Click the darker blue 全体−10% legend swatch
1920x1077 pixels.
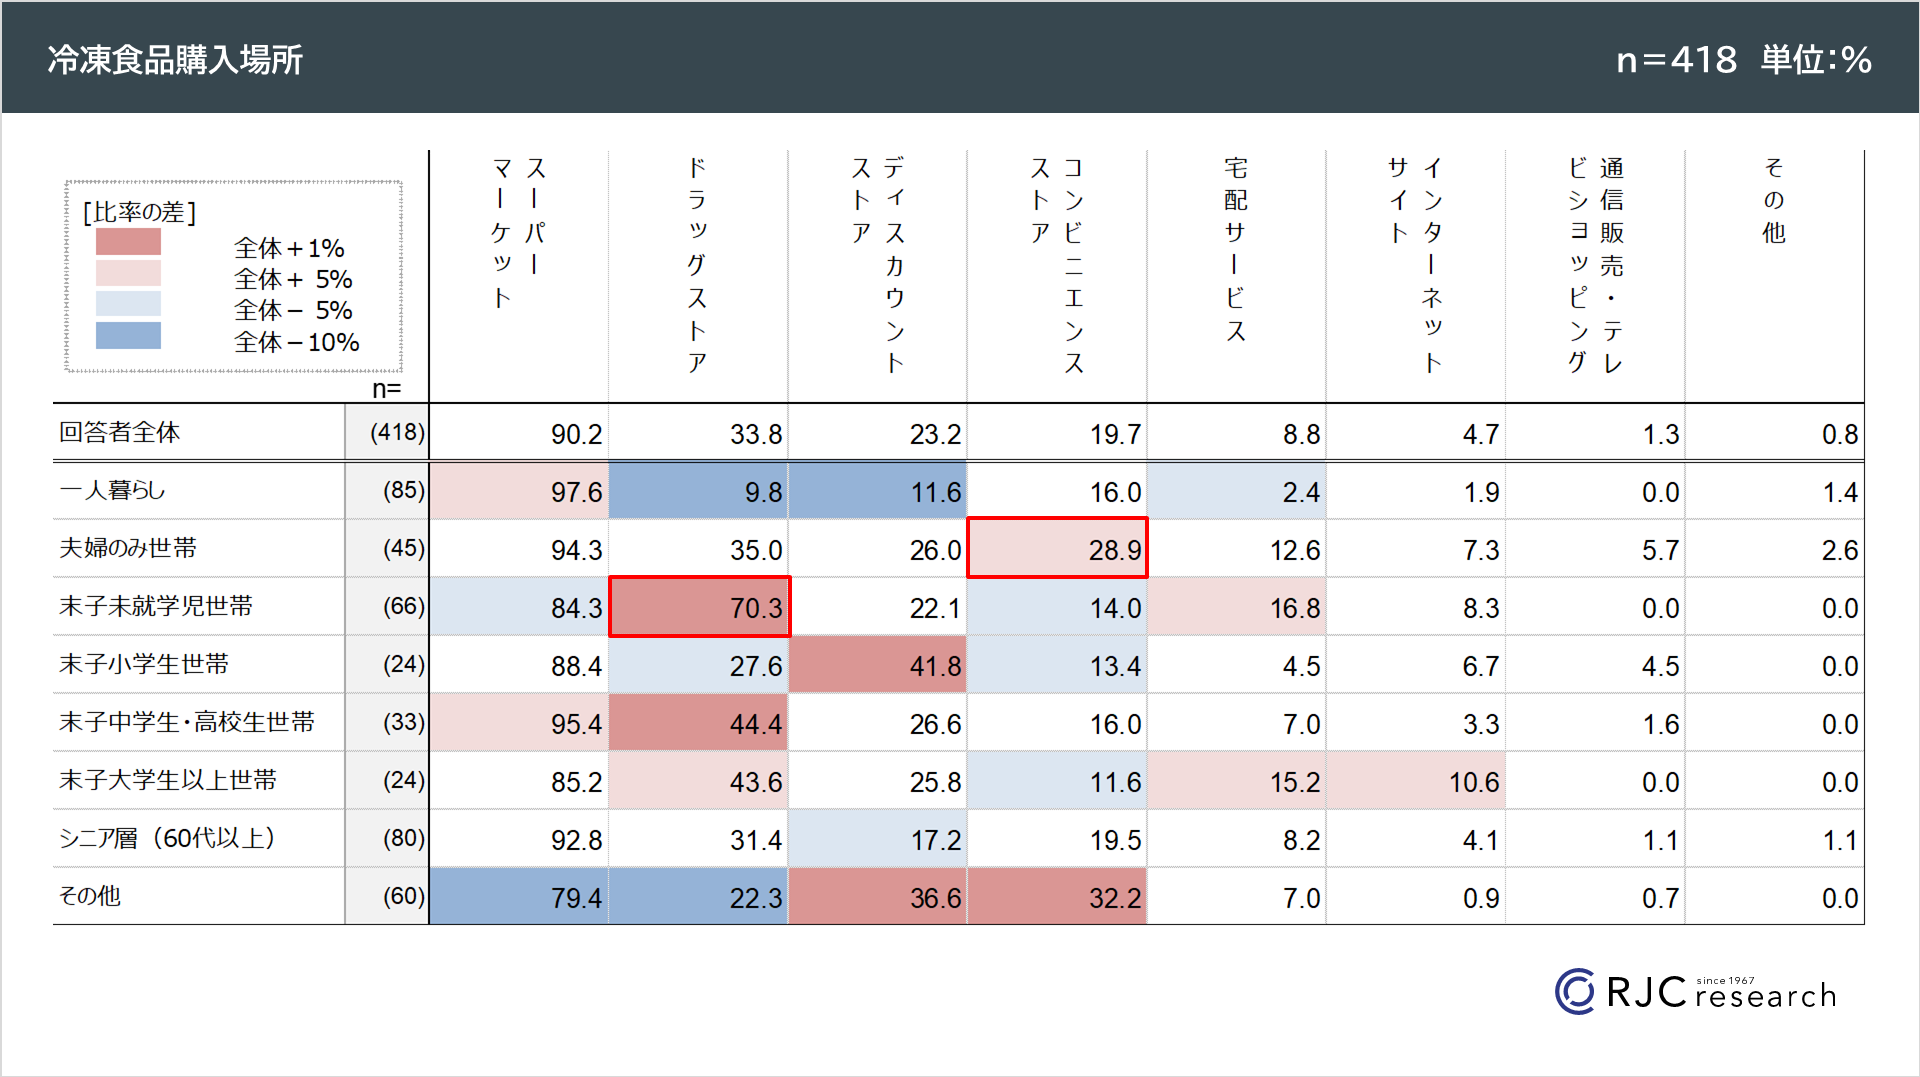click(128, 336)
